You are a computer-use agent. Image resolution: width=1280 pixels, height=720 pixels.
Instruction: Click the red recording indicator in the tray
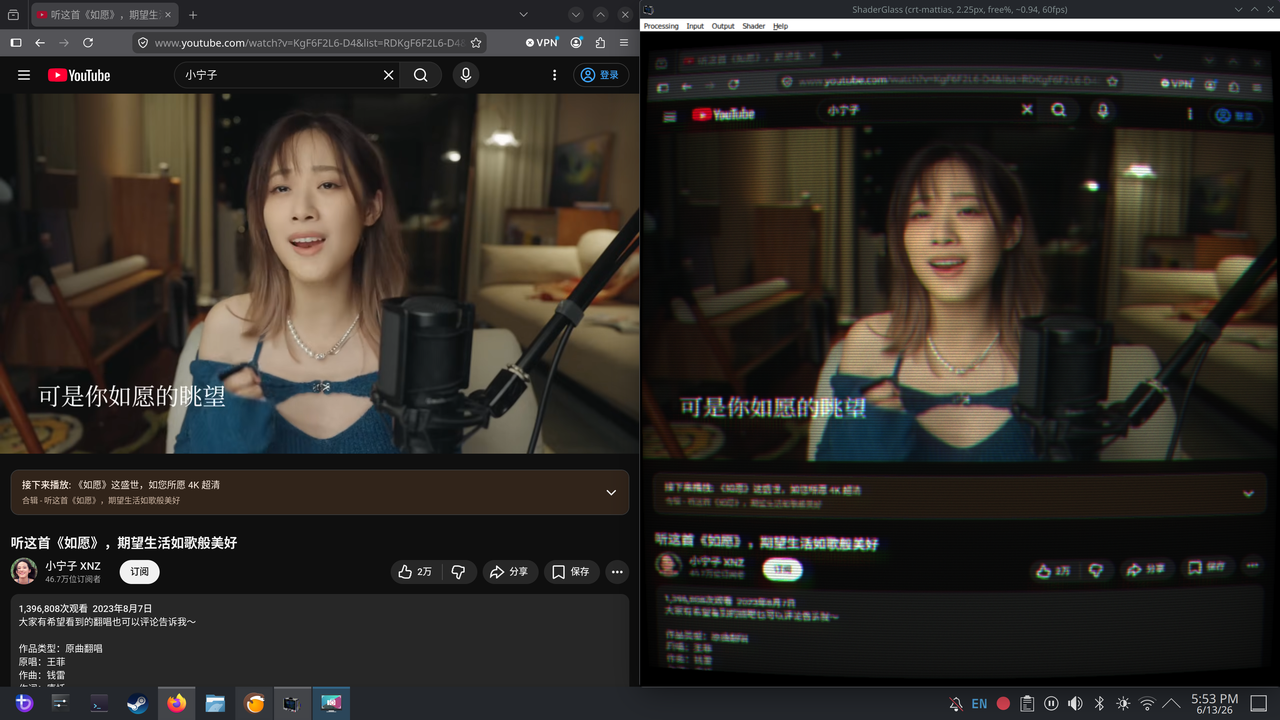click(x=1003, y=703)
